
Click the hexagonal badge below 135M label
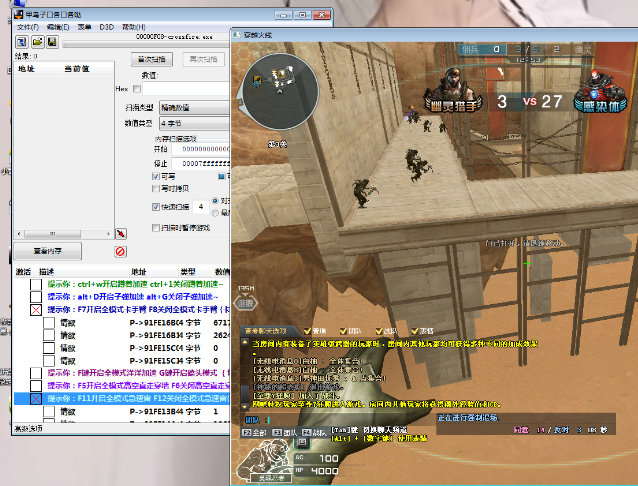pos(245,302)
